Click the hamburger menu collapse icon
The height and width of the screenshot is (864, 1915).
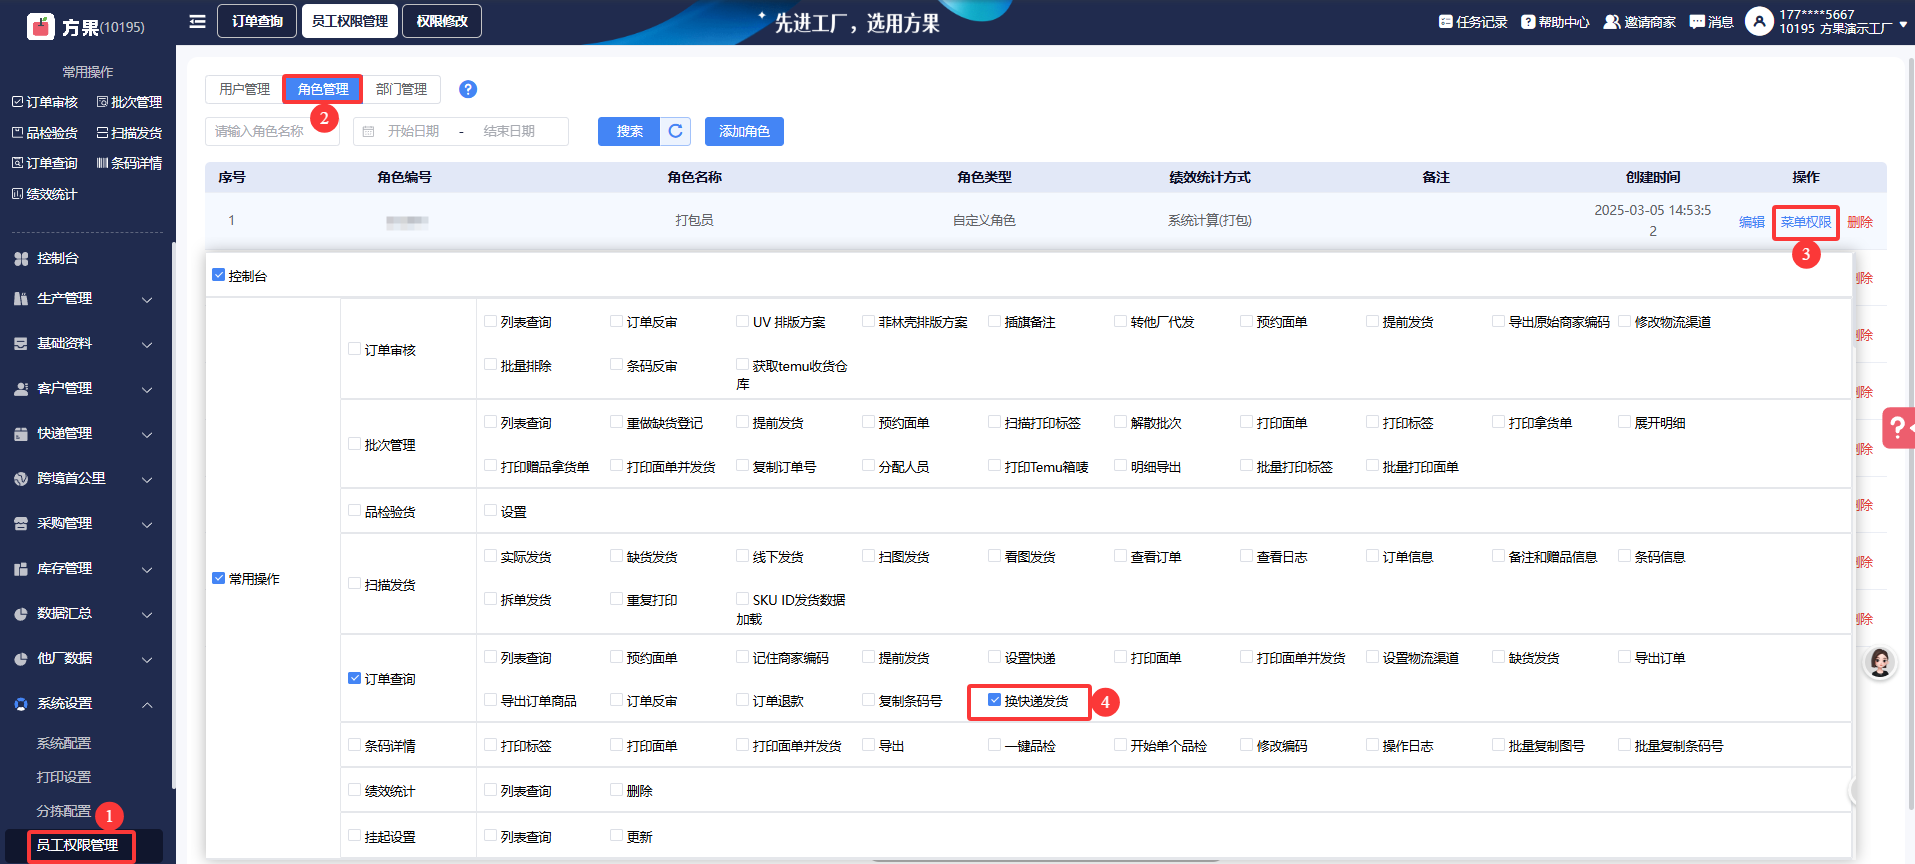[x=197, y=21]
